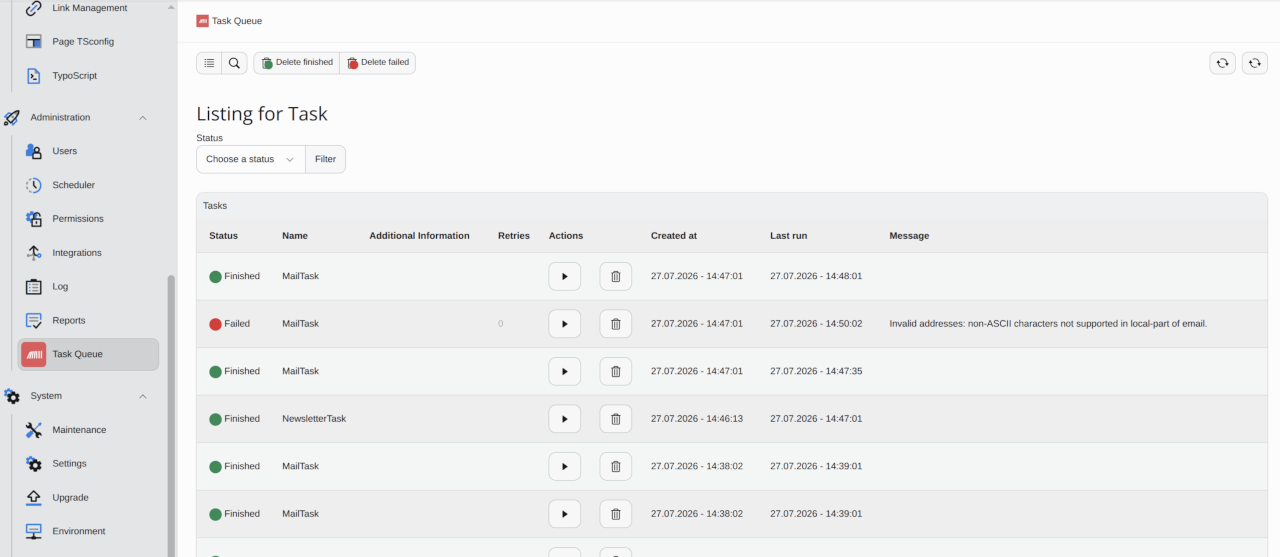Collapse the Administration section chevron
The width and height of the screenshot is (1280, 557).
click(x=143, y=118)
